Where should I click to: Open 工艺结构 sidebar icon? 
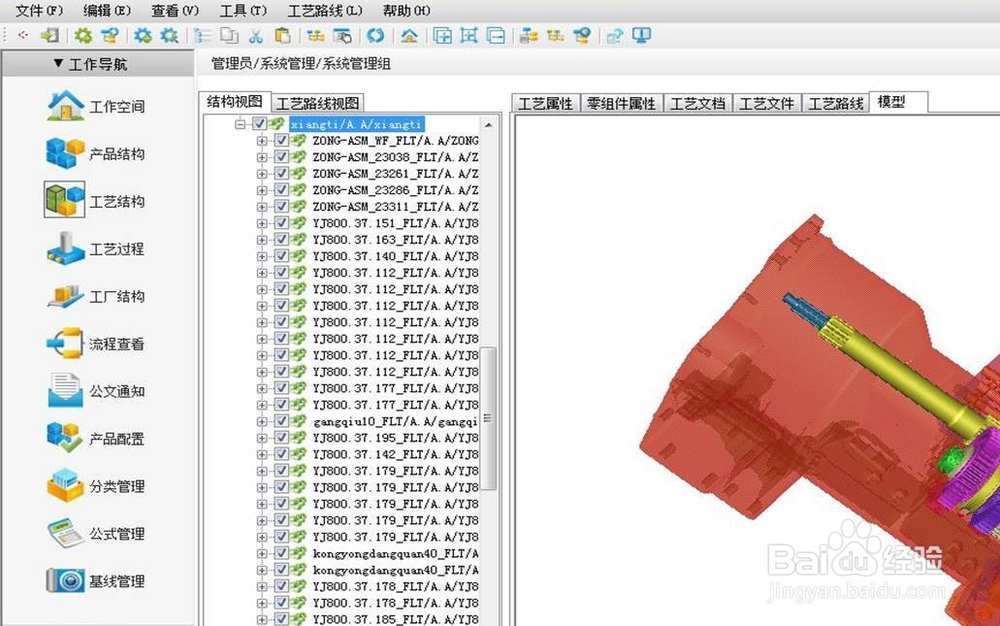coord(64,200)
